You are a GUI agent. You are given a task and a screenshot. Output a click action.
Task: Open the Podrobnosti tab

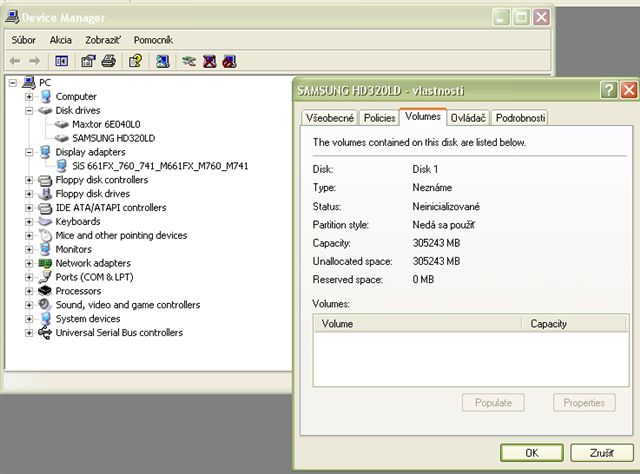(x=520, y=118)
